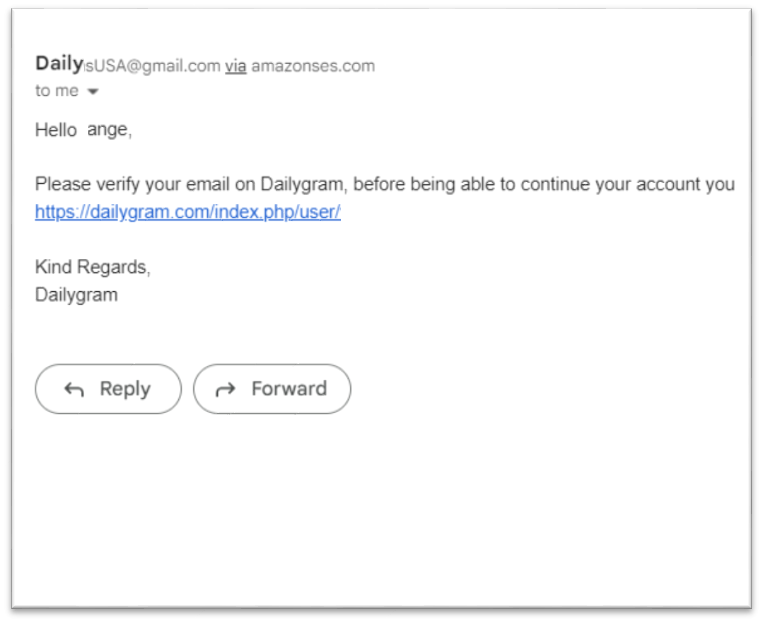Click the sender's gmail.com email address
Viewport: 763px width, 623px height.
[x=152, y=66]
